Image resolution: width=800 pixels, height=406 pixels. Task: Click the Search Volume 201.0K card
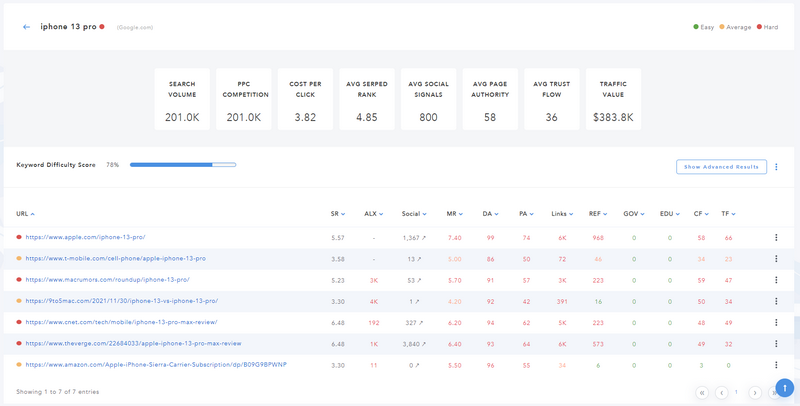(x=182, y=99)
